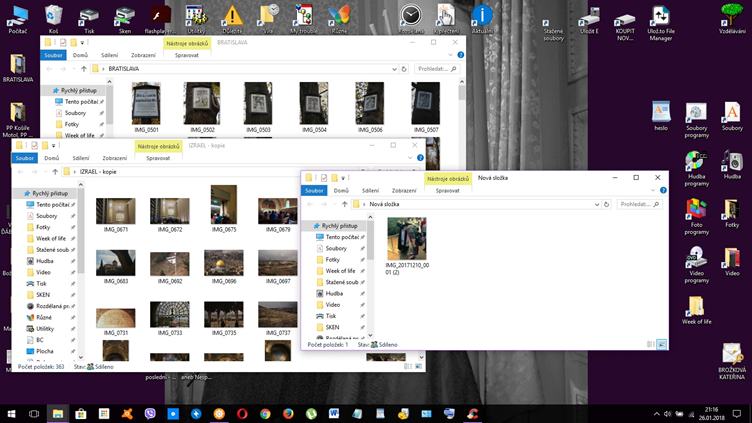
Task: Open the Domů tab in Nová složka window
Action: (x=341, y=190)
